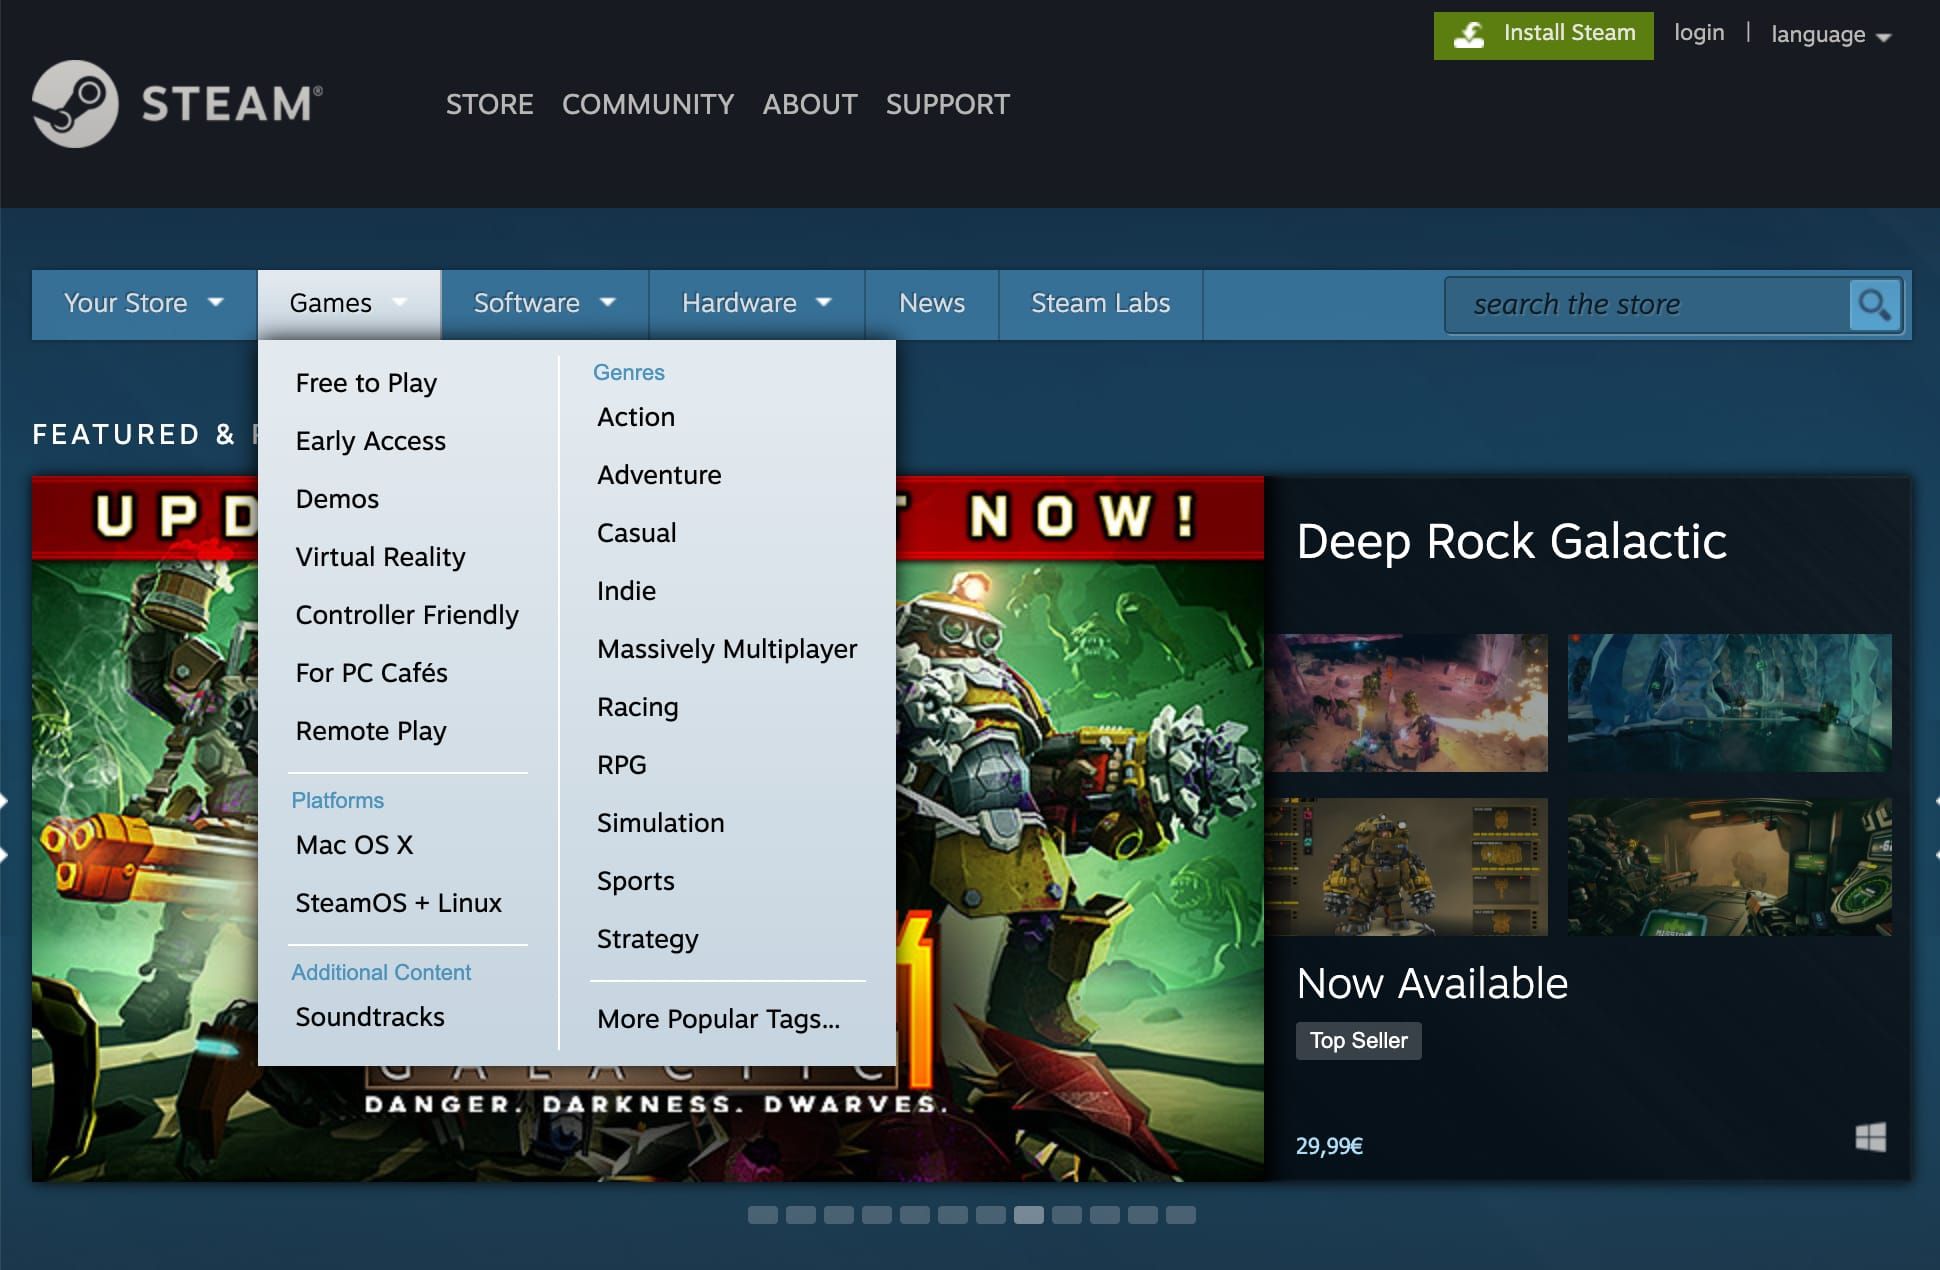
Task: Open the Genres section header link
Action: [628, 372]
